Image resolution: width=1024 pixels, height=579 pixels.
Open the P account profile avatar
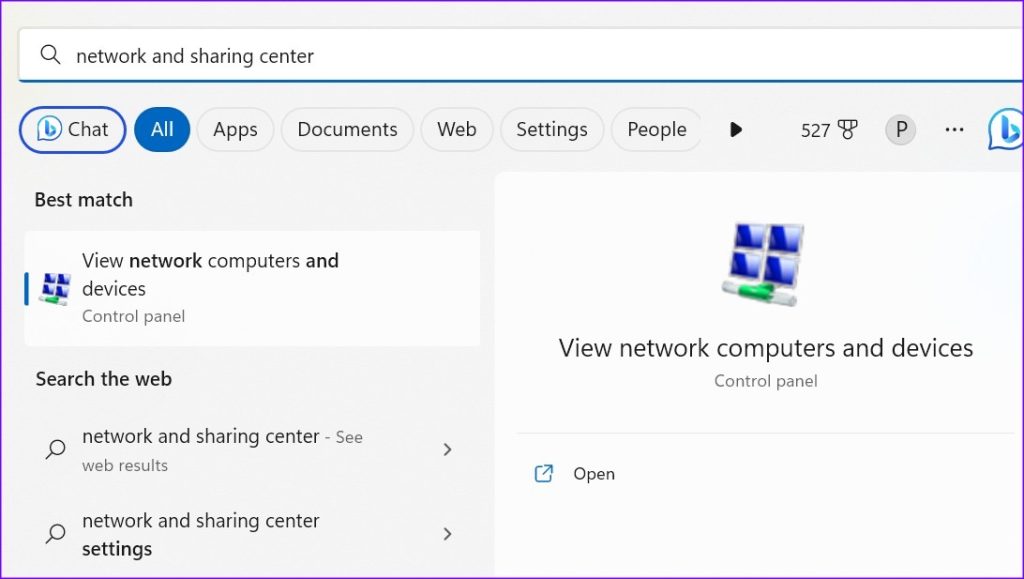pyautogui.click(x=901, y=129)
